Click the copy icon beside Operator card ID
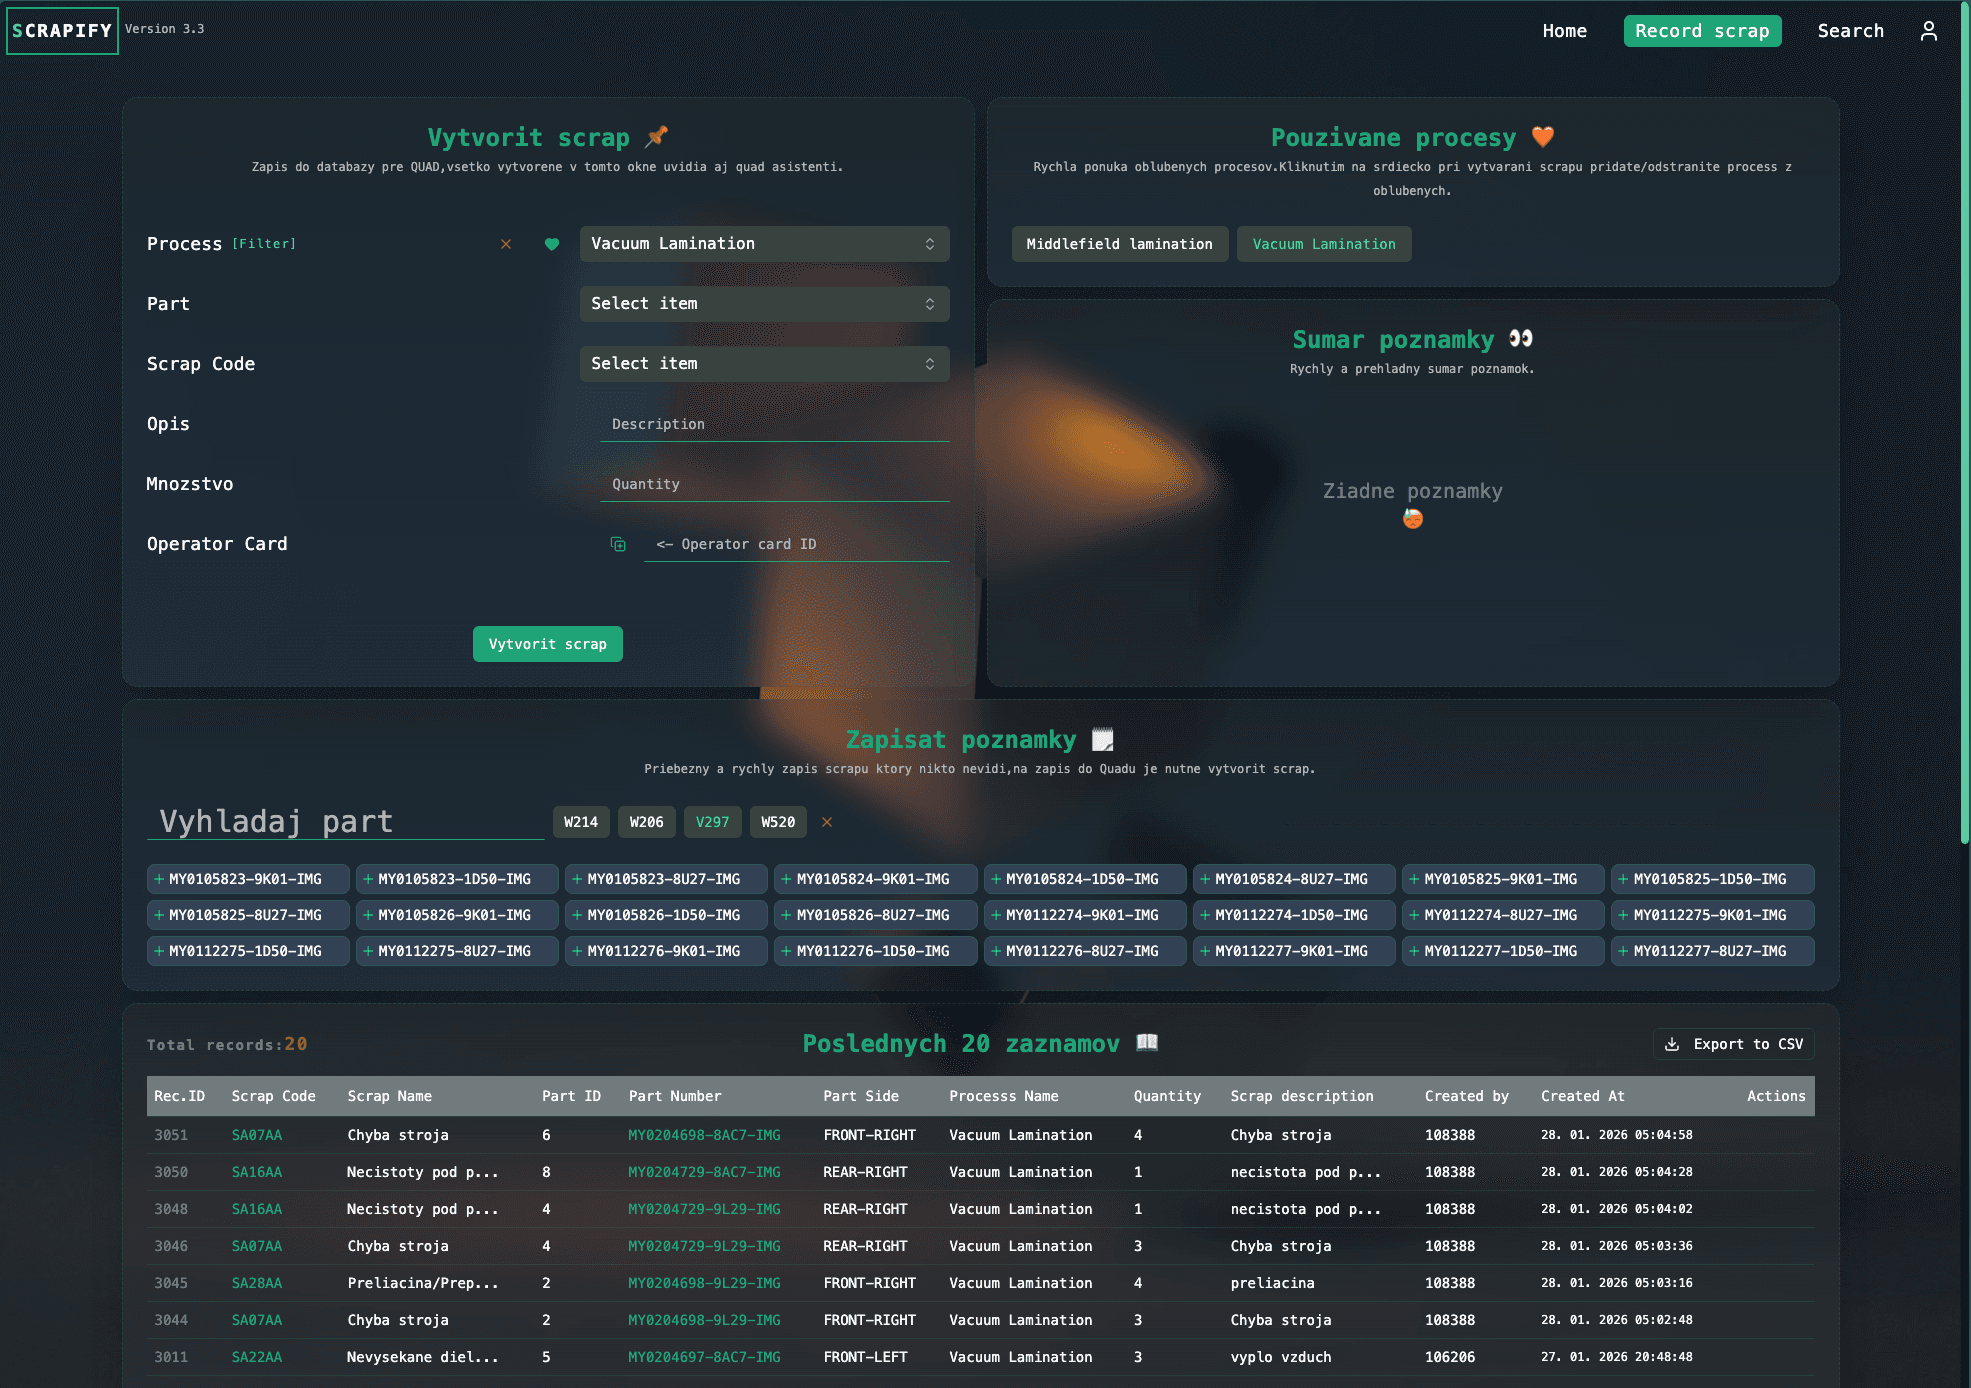Viewport: 1971px width, 1388px height. coord(618,544)
